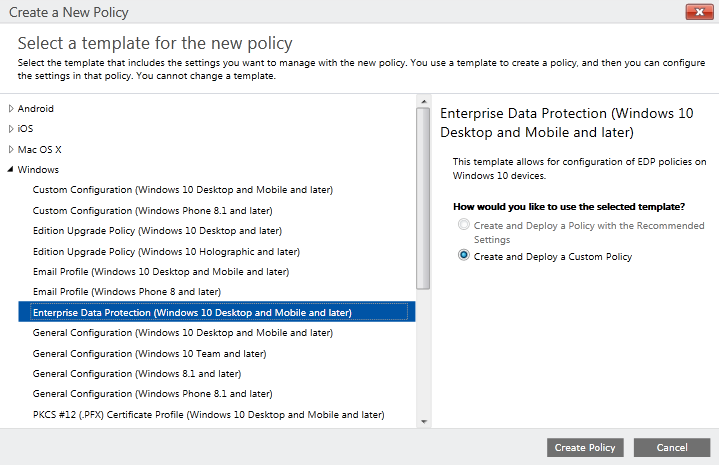Choose Email Profile (Windows 10 Desktop and Mobile)
This screenshot has width=719, height=465.
click(160, 272)
